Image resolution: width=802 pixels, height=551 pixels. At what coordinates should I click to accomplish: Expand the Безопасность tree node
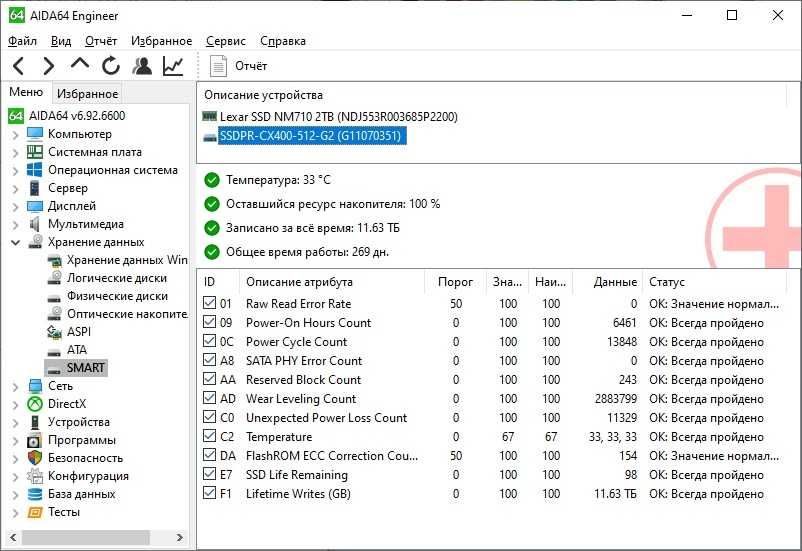pos(15,459)
